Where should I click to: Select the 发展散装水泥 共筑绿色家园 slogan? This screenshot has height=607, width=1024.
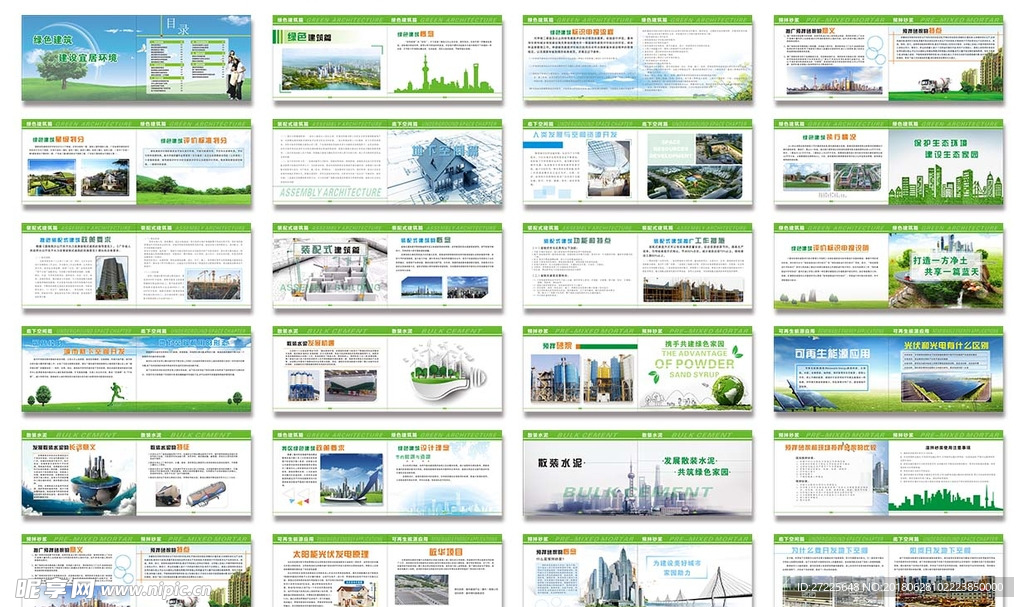pyautogui.click(x=696, y=466)
